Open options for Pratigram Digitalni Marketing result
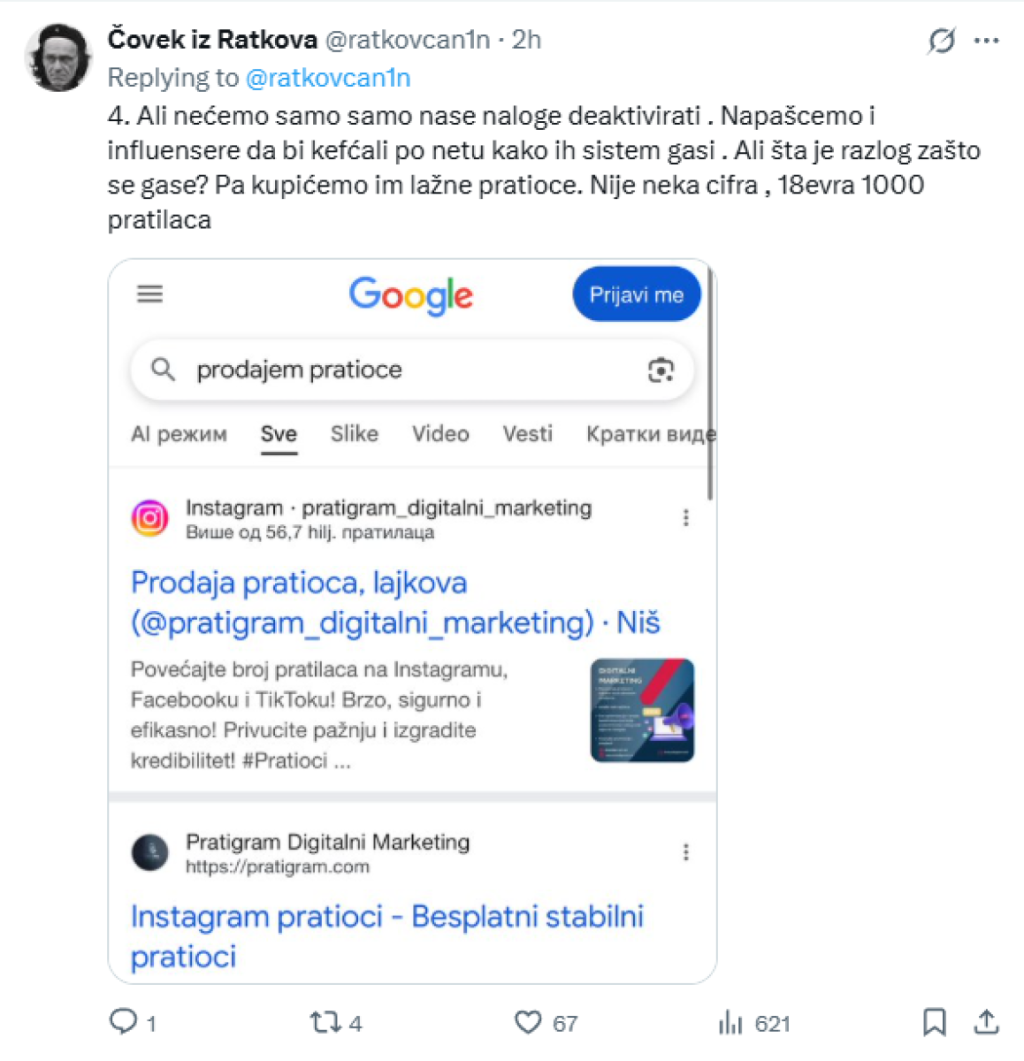Screen dimensions: 1024x1061 pyautogui.click(x=686, y=852)
